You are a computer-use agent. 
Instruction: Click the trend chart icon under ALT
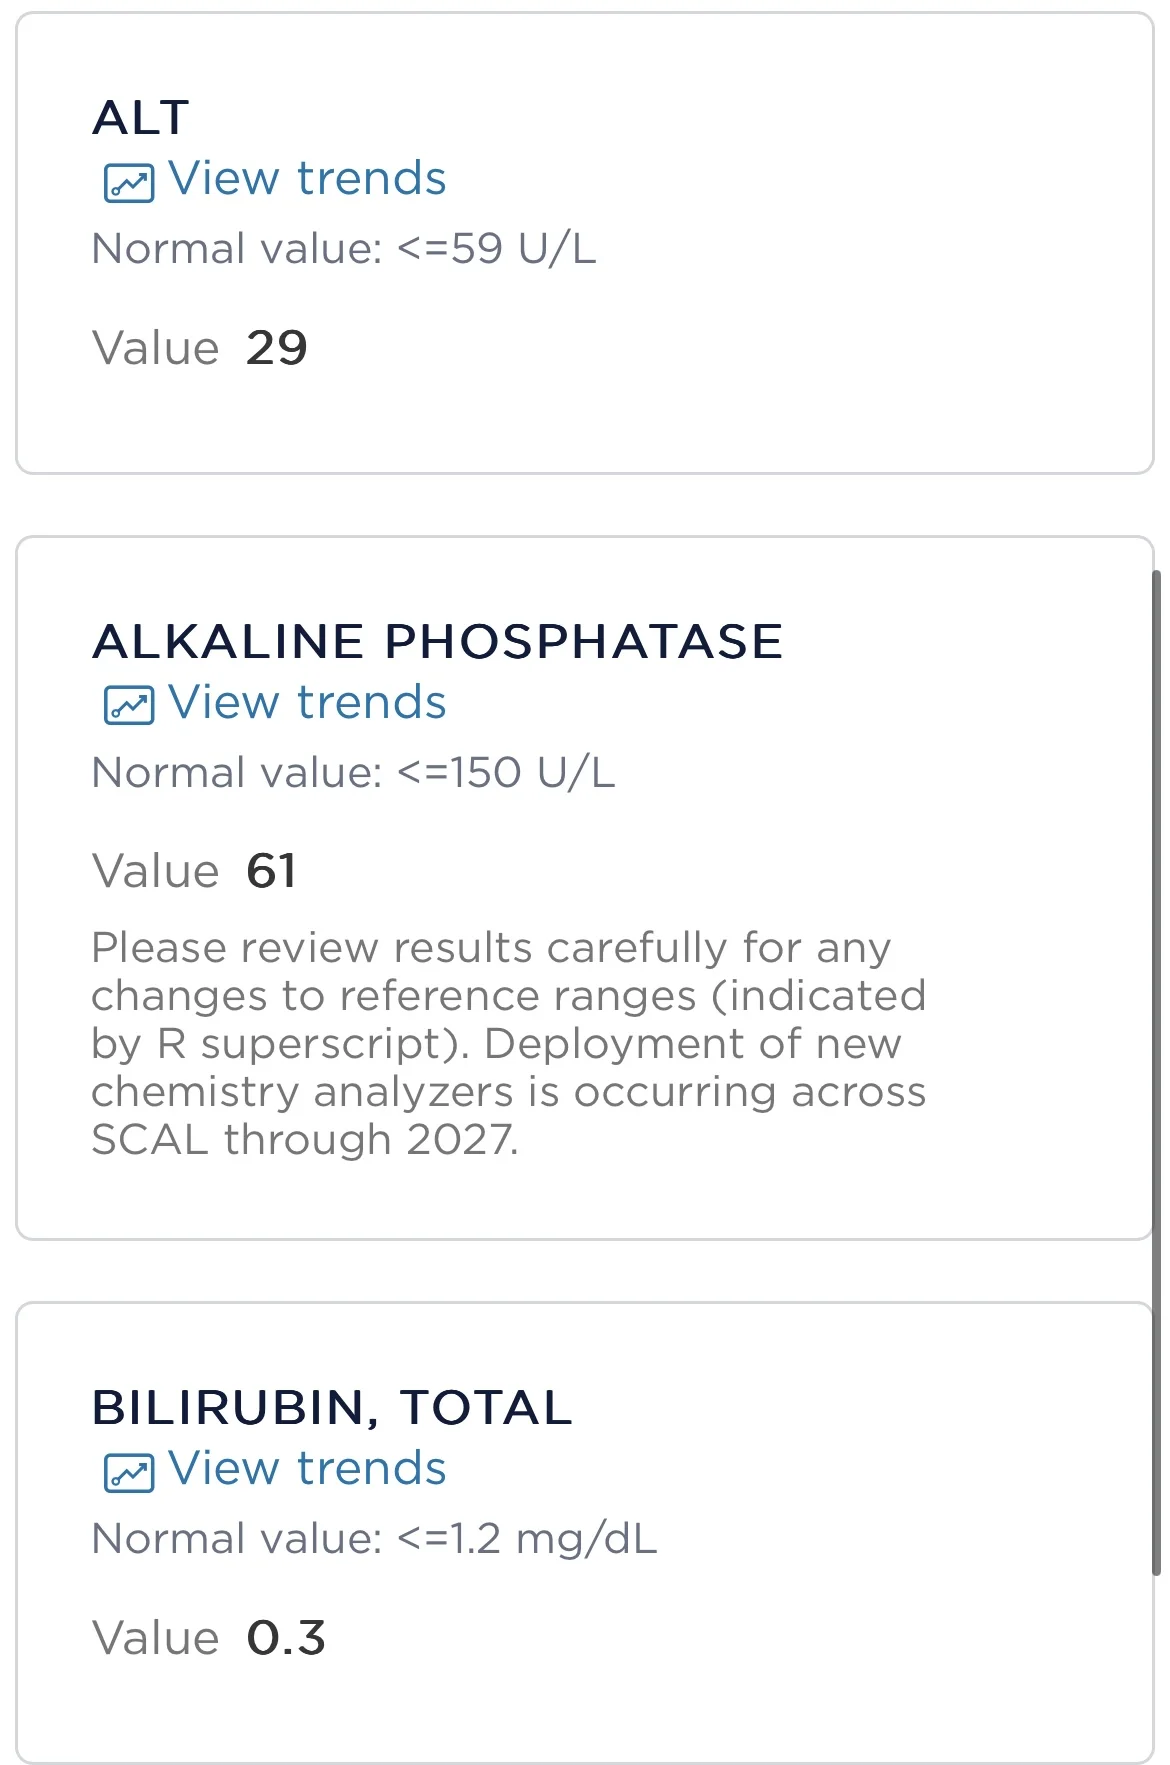(129, 183)
